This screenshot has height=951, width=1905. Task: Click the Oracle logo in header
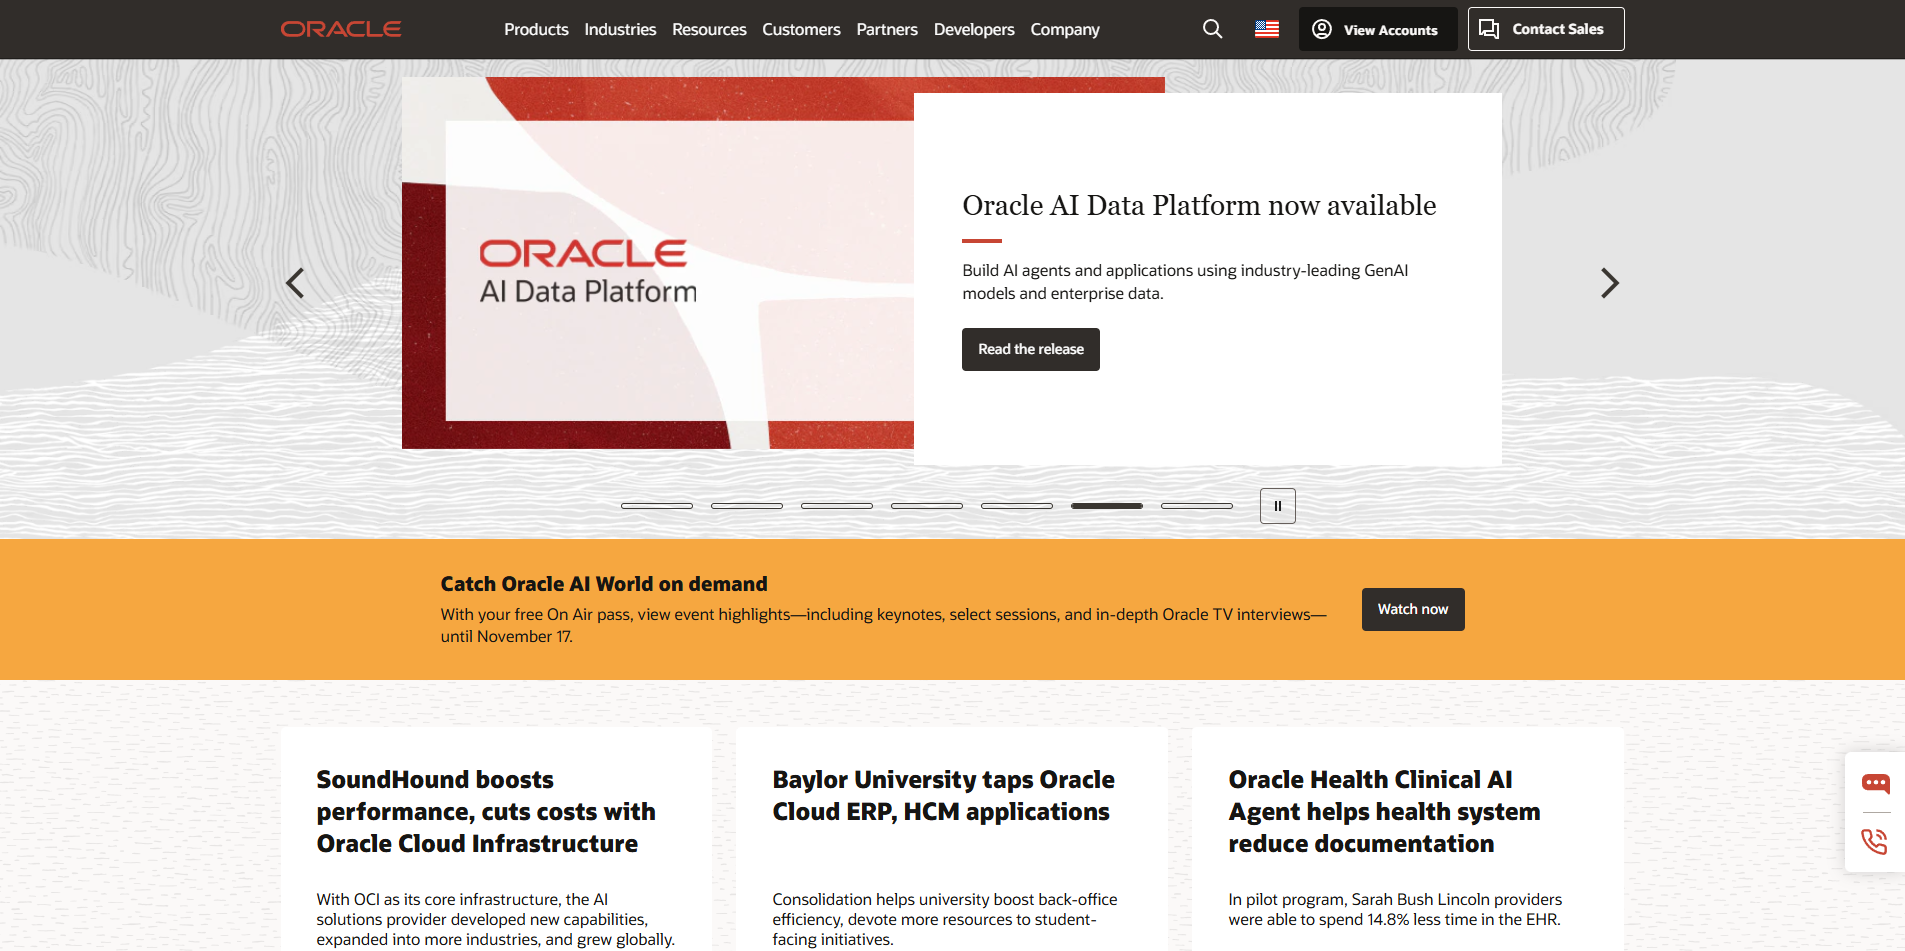point(341,29)
